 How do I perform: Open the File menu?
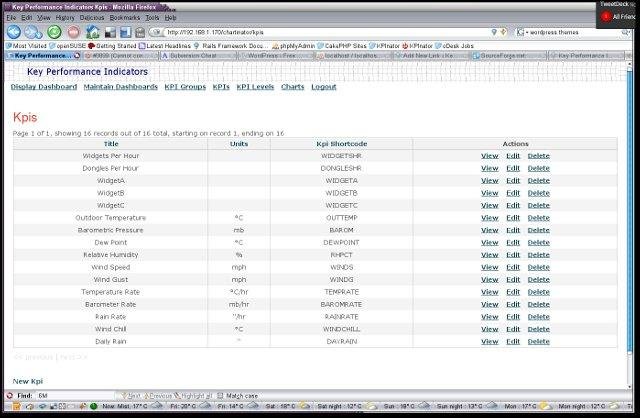(11, 18)
